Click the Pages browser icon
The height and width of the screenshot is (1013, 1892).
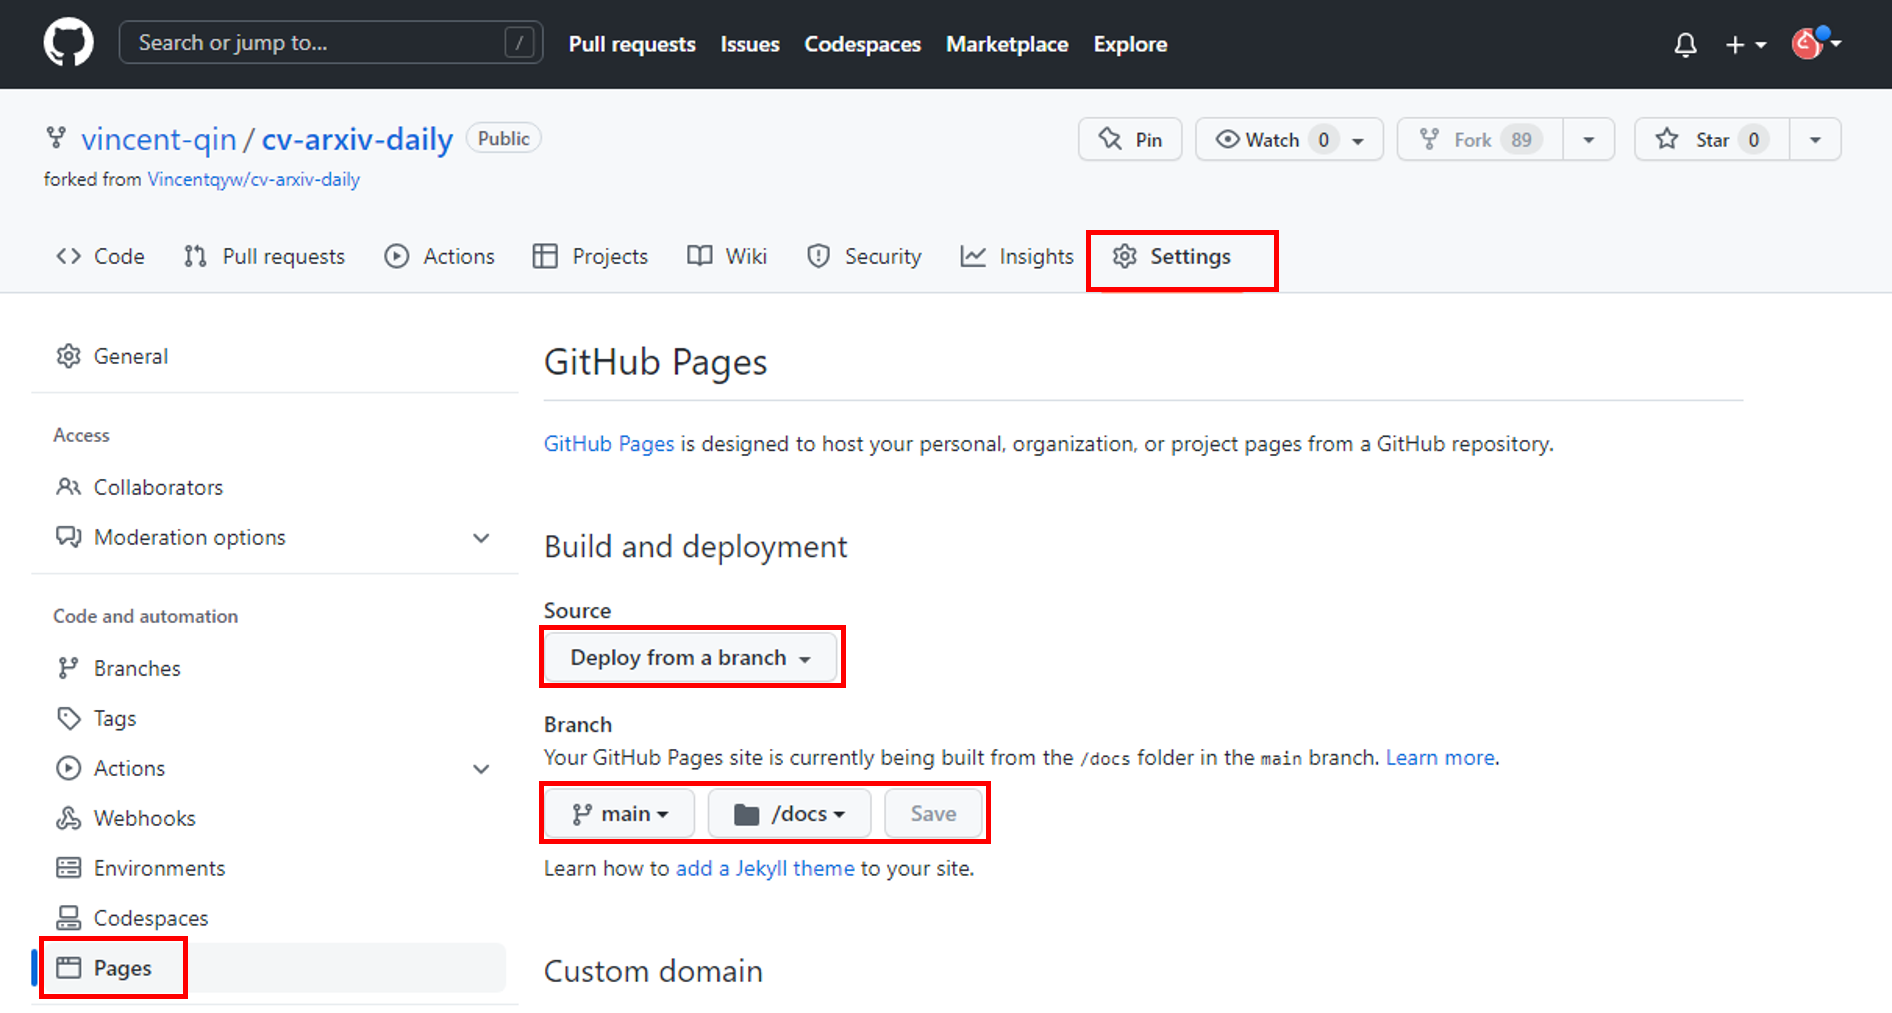68,968
